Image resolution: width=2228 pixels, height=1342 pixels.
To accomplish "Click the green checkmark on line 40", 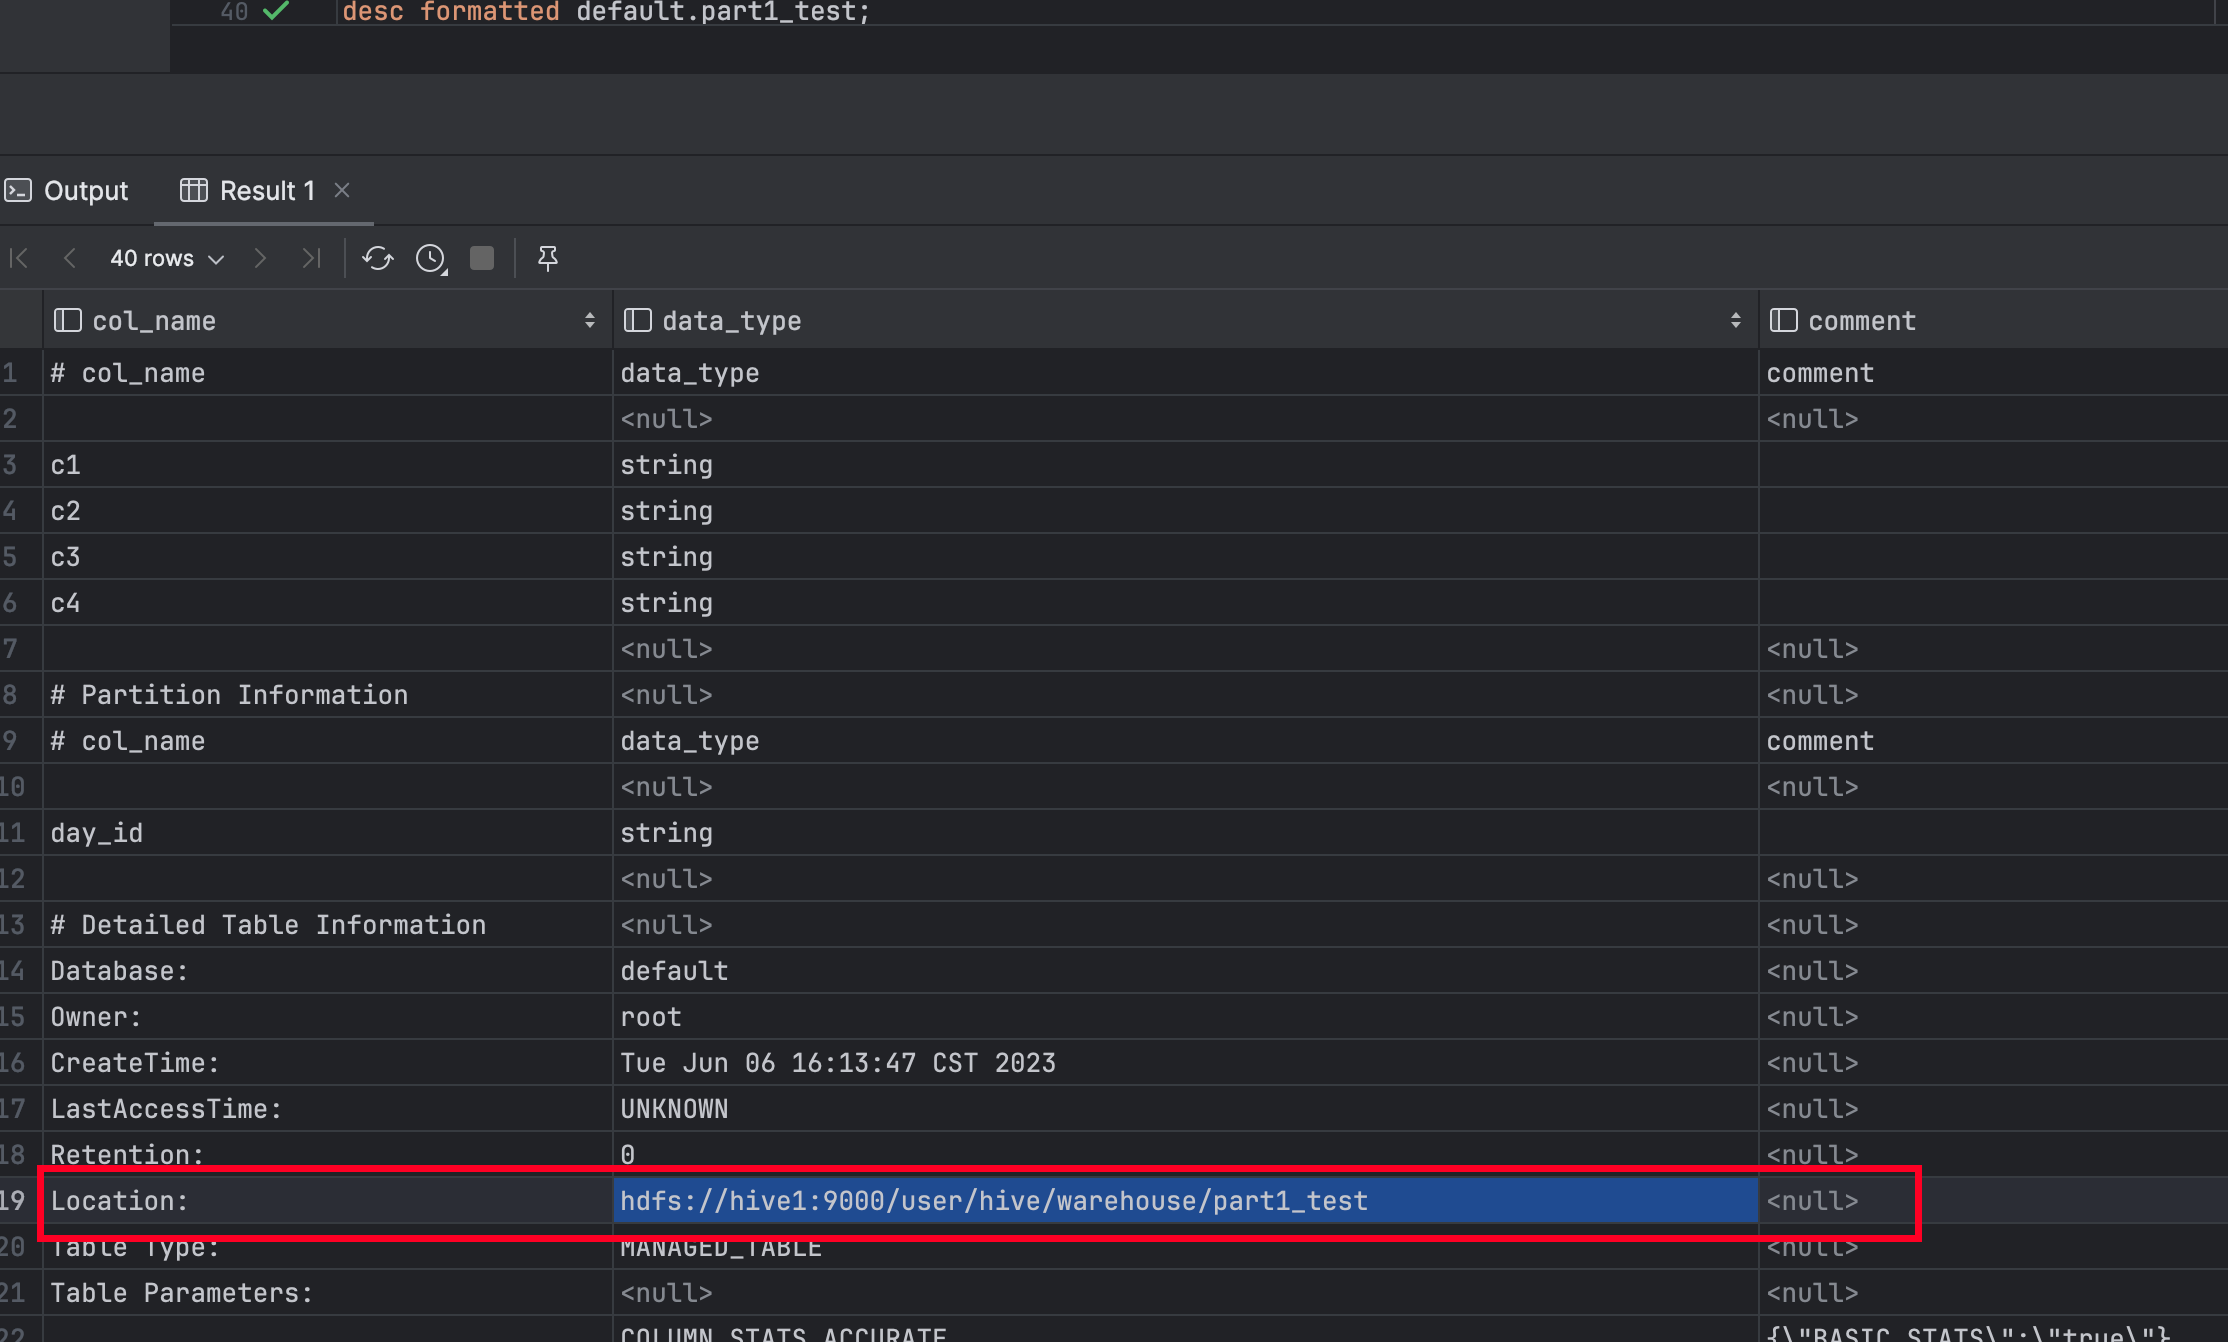I will tap(276, 11).
